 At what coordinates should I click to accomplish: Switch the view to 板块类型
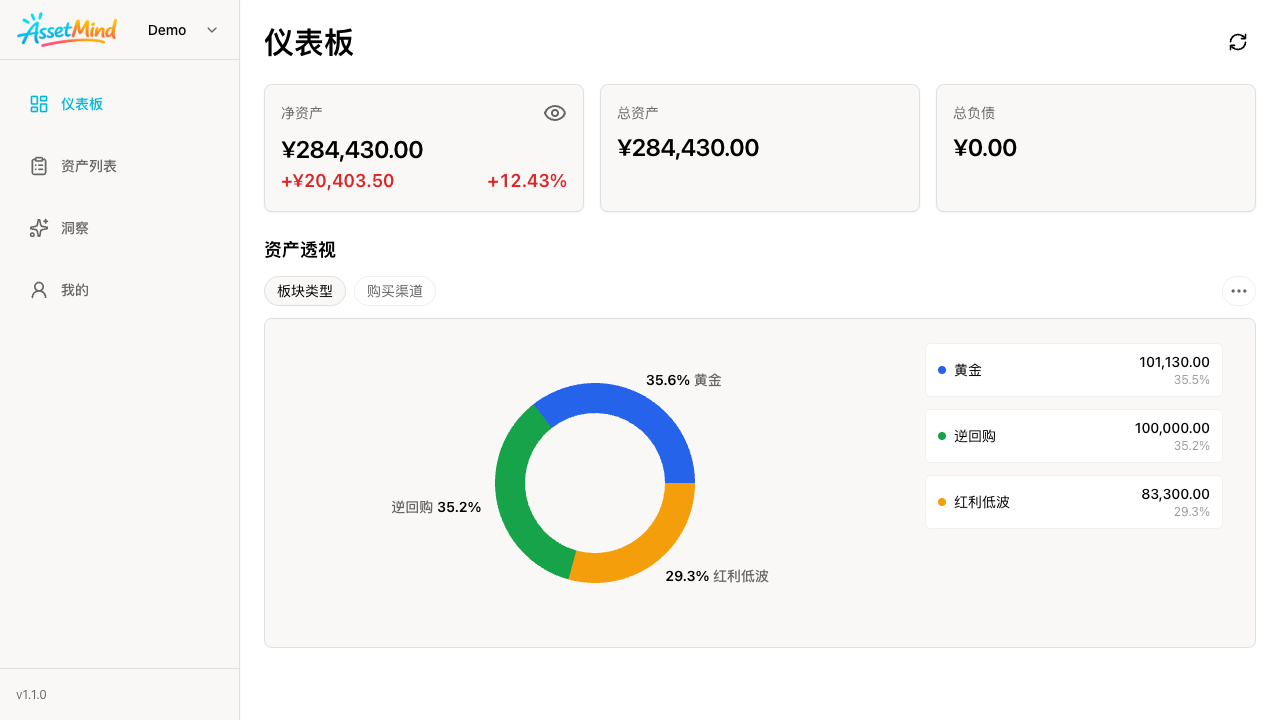click(x=305, y=291)
